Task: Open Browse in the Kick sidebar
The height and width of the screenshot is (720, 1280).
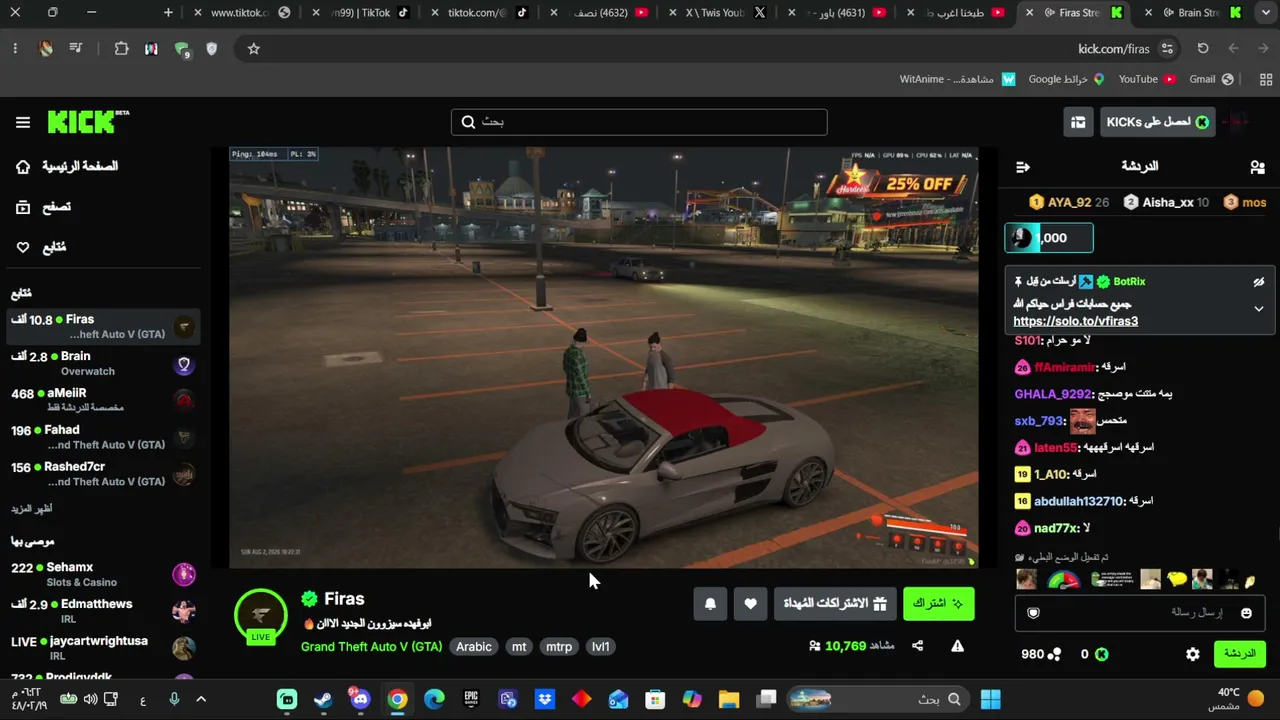Action: pyautogui.click(x=45, y=207)
